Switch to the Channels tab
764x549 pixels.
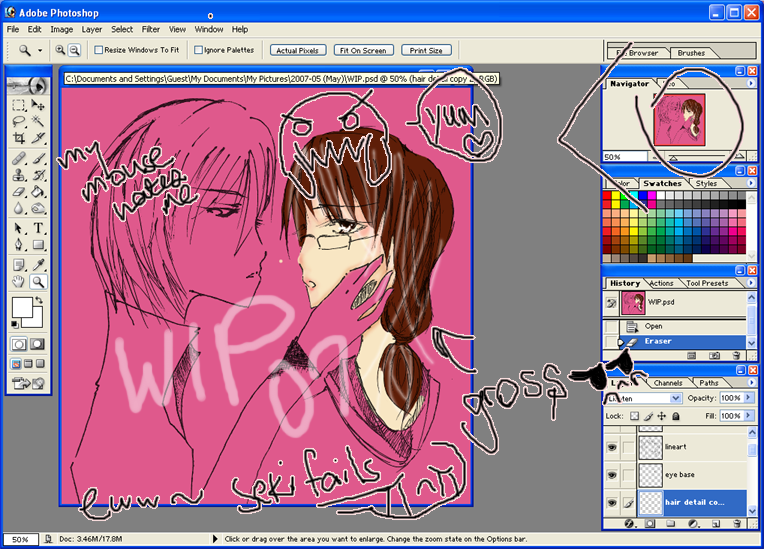tap(668, 383)
